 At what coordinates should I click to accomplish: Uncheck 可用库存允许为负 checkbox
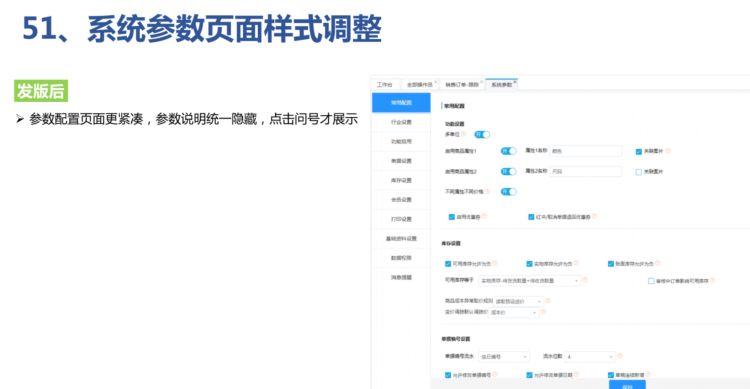pos(448,264)
